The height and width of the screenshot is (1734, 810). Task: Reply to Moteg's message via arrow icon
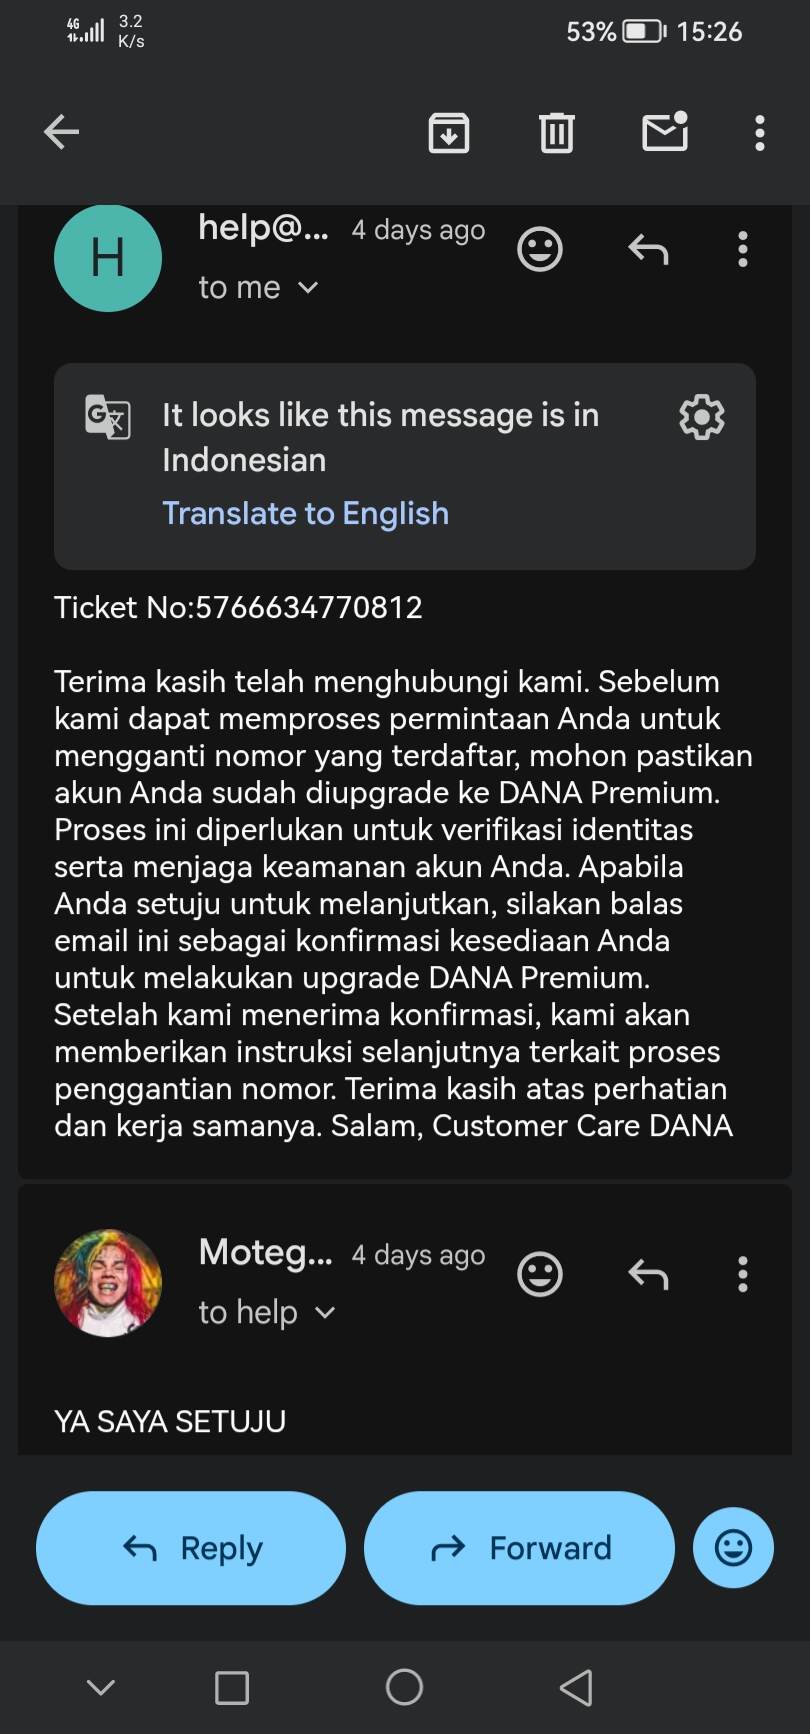coord(648,1275)
